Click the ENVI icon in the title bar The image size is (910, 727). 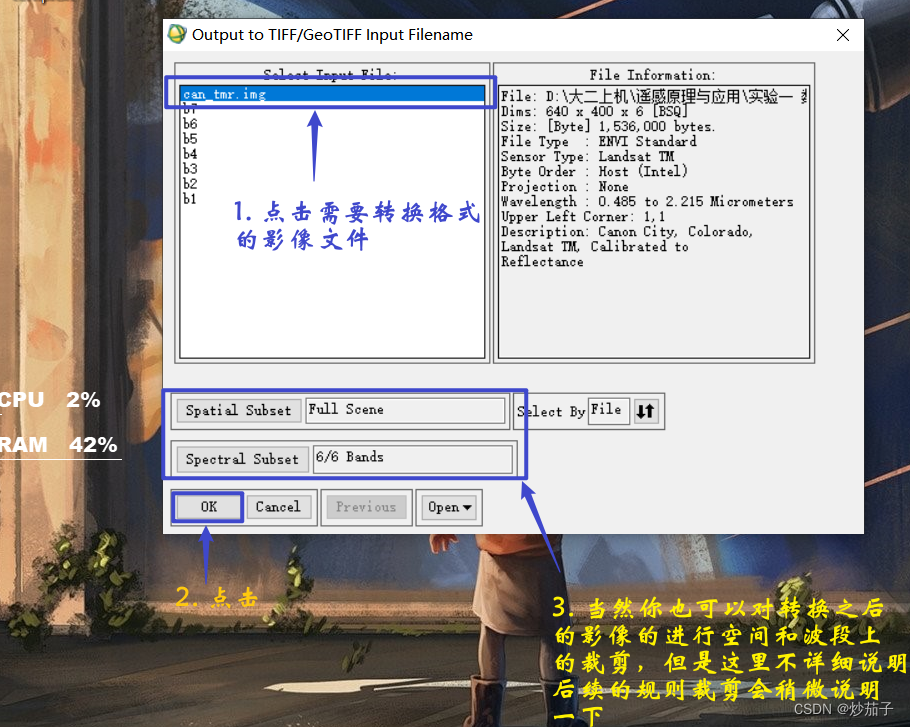pos(177,34)
